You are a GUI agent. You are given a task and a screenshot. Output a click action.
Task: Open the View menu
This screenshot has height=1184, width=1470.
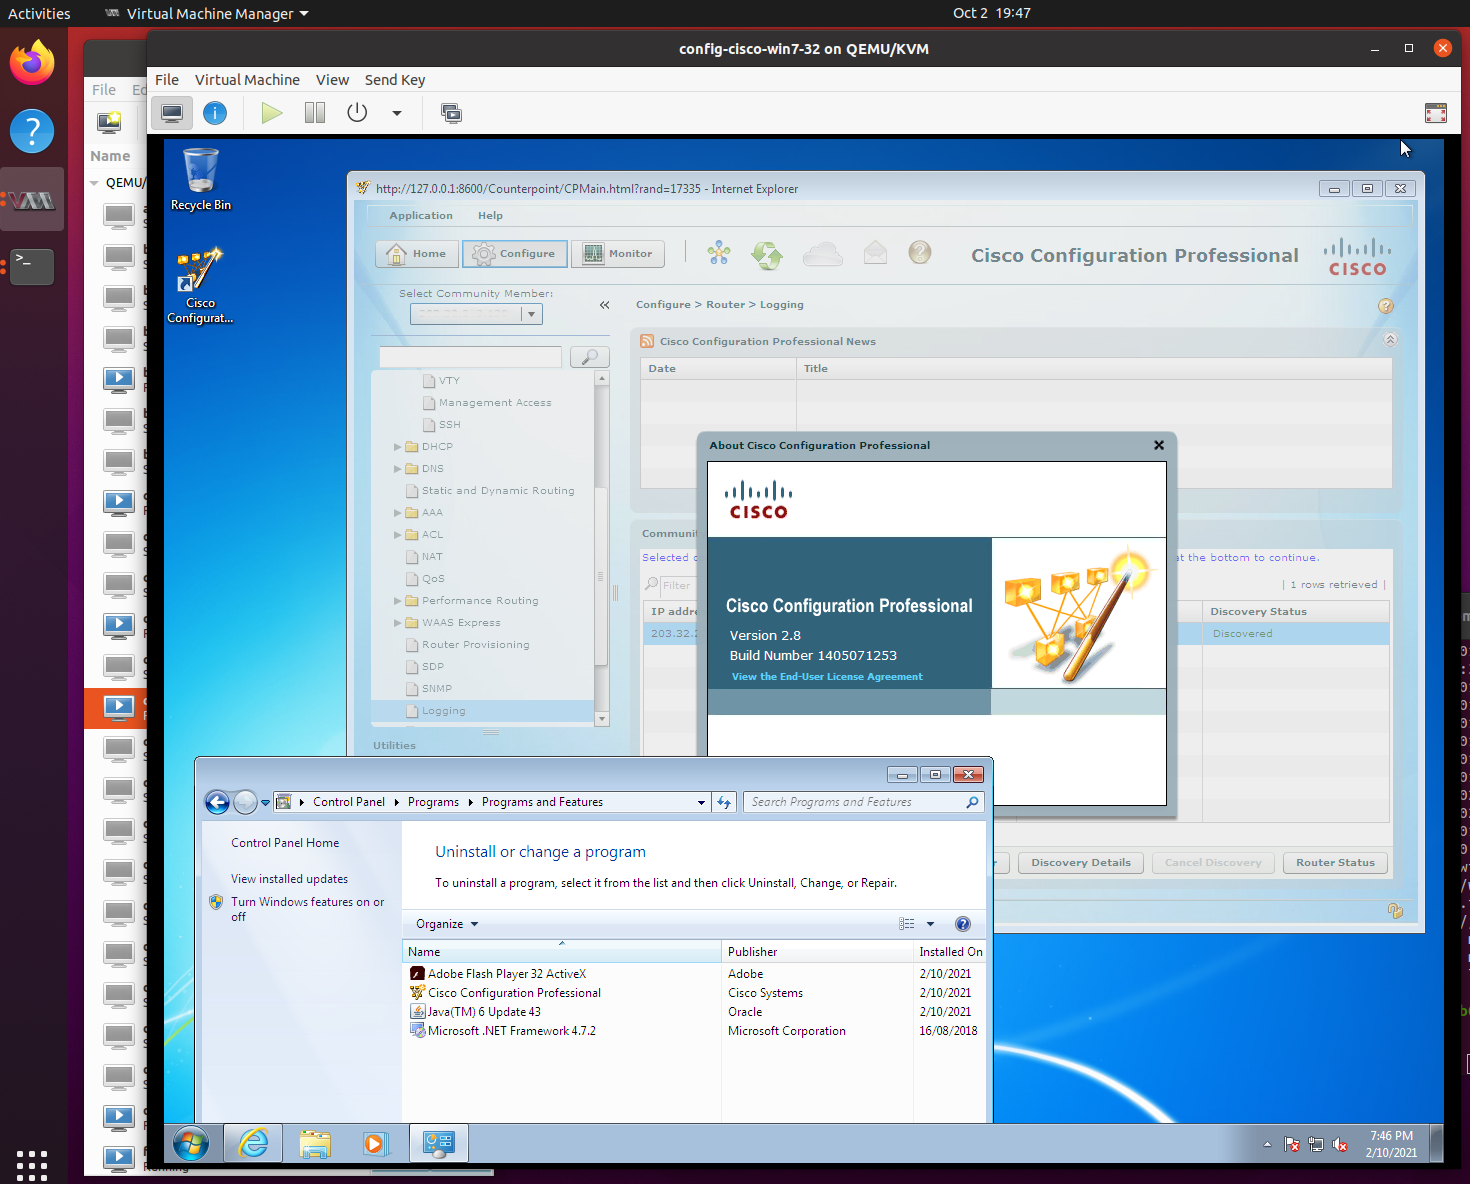(x=332, y=80)
